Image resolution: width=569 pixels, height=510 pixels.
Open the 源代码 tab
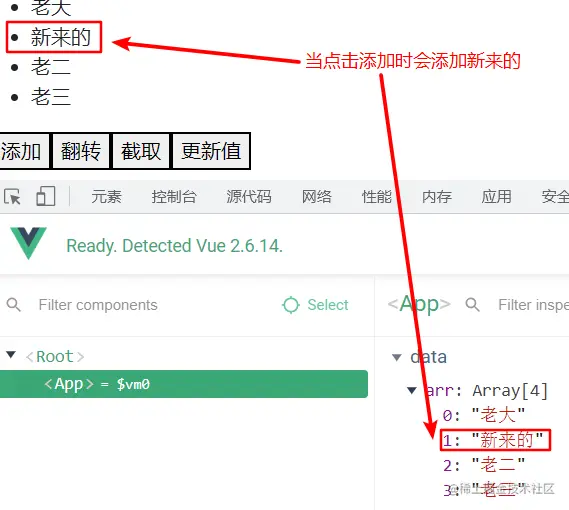pos(249,197)
